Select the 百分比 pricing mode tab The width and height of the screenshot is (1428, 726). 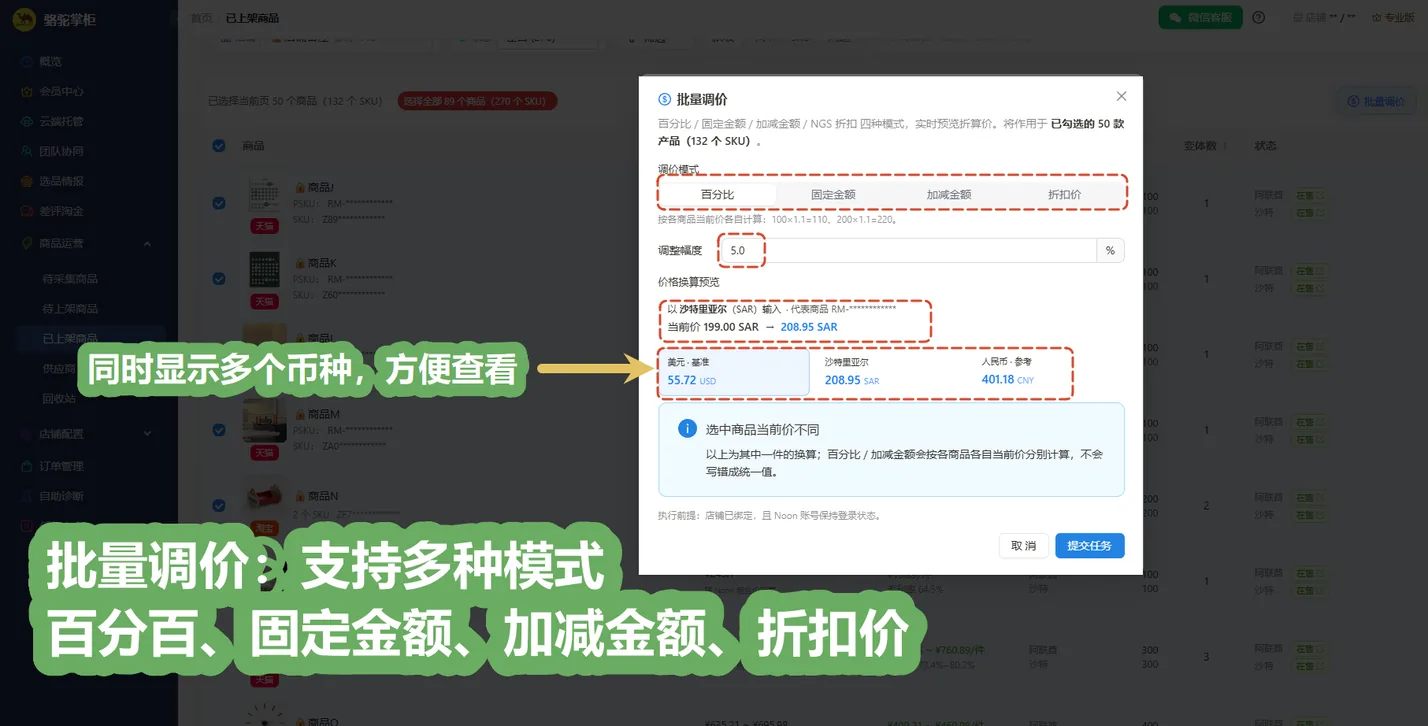(x=717, y=195)
